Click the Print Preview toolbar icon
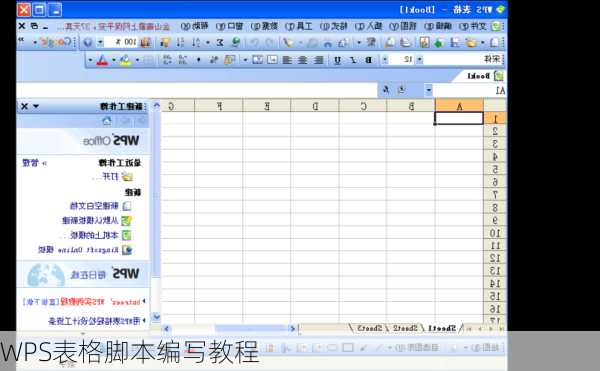Screen dimensions: 600x371 tap(390, 42)
